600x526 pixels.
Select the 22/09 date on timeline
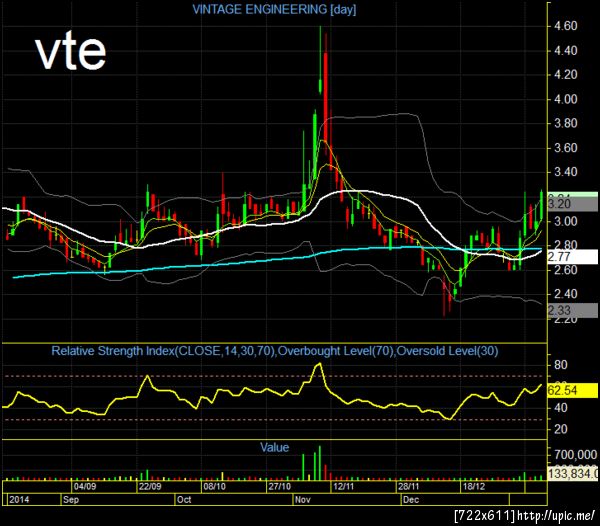point(150,487)
